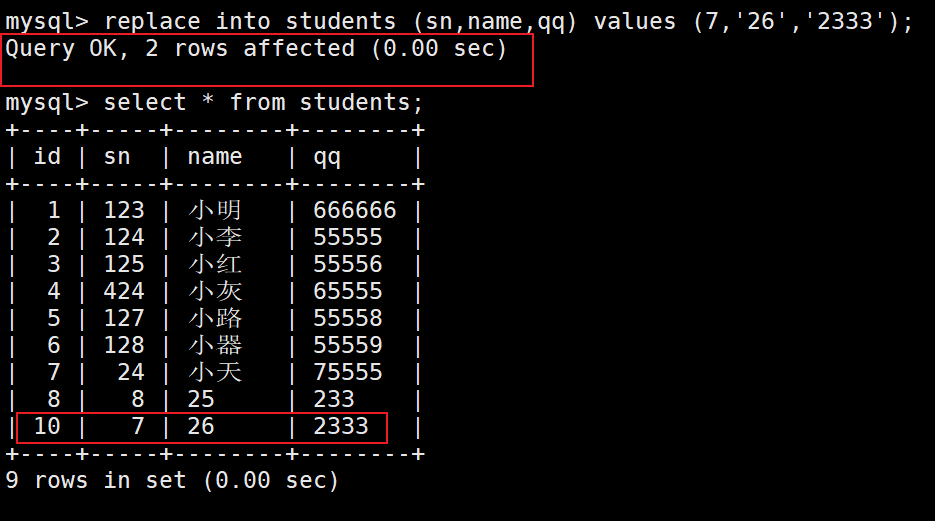
Task: Click the sn value 24
Action: tap(131, 373)
